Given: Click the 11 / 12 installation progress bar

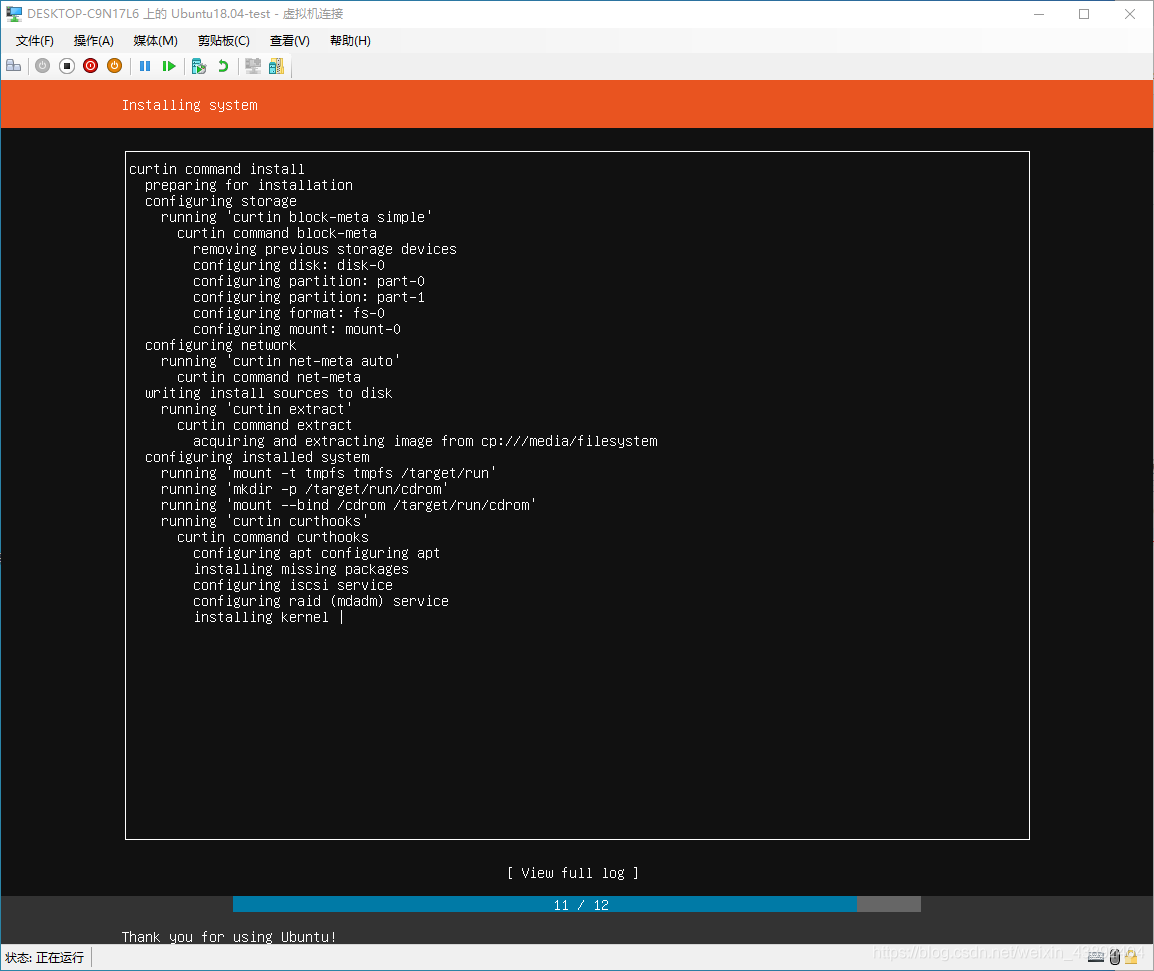Looking at the screenshot, I should 577,905.
